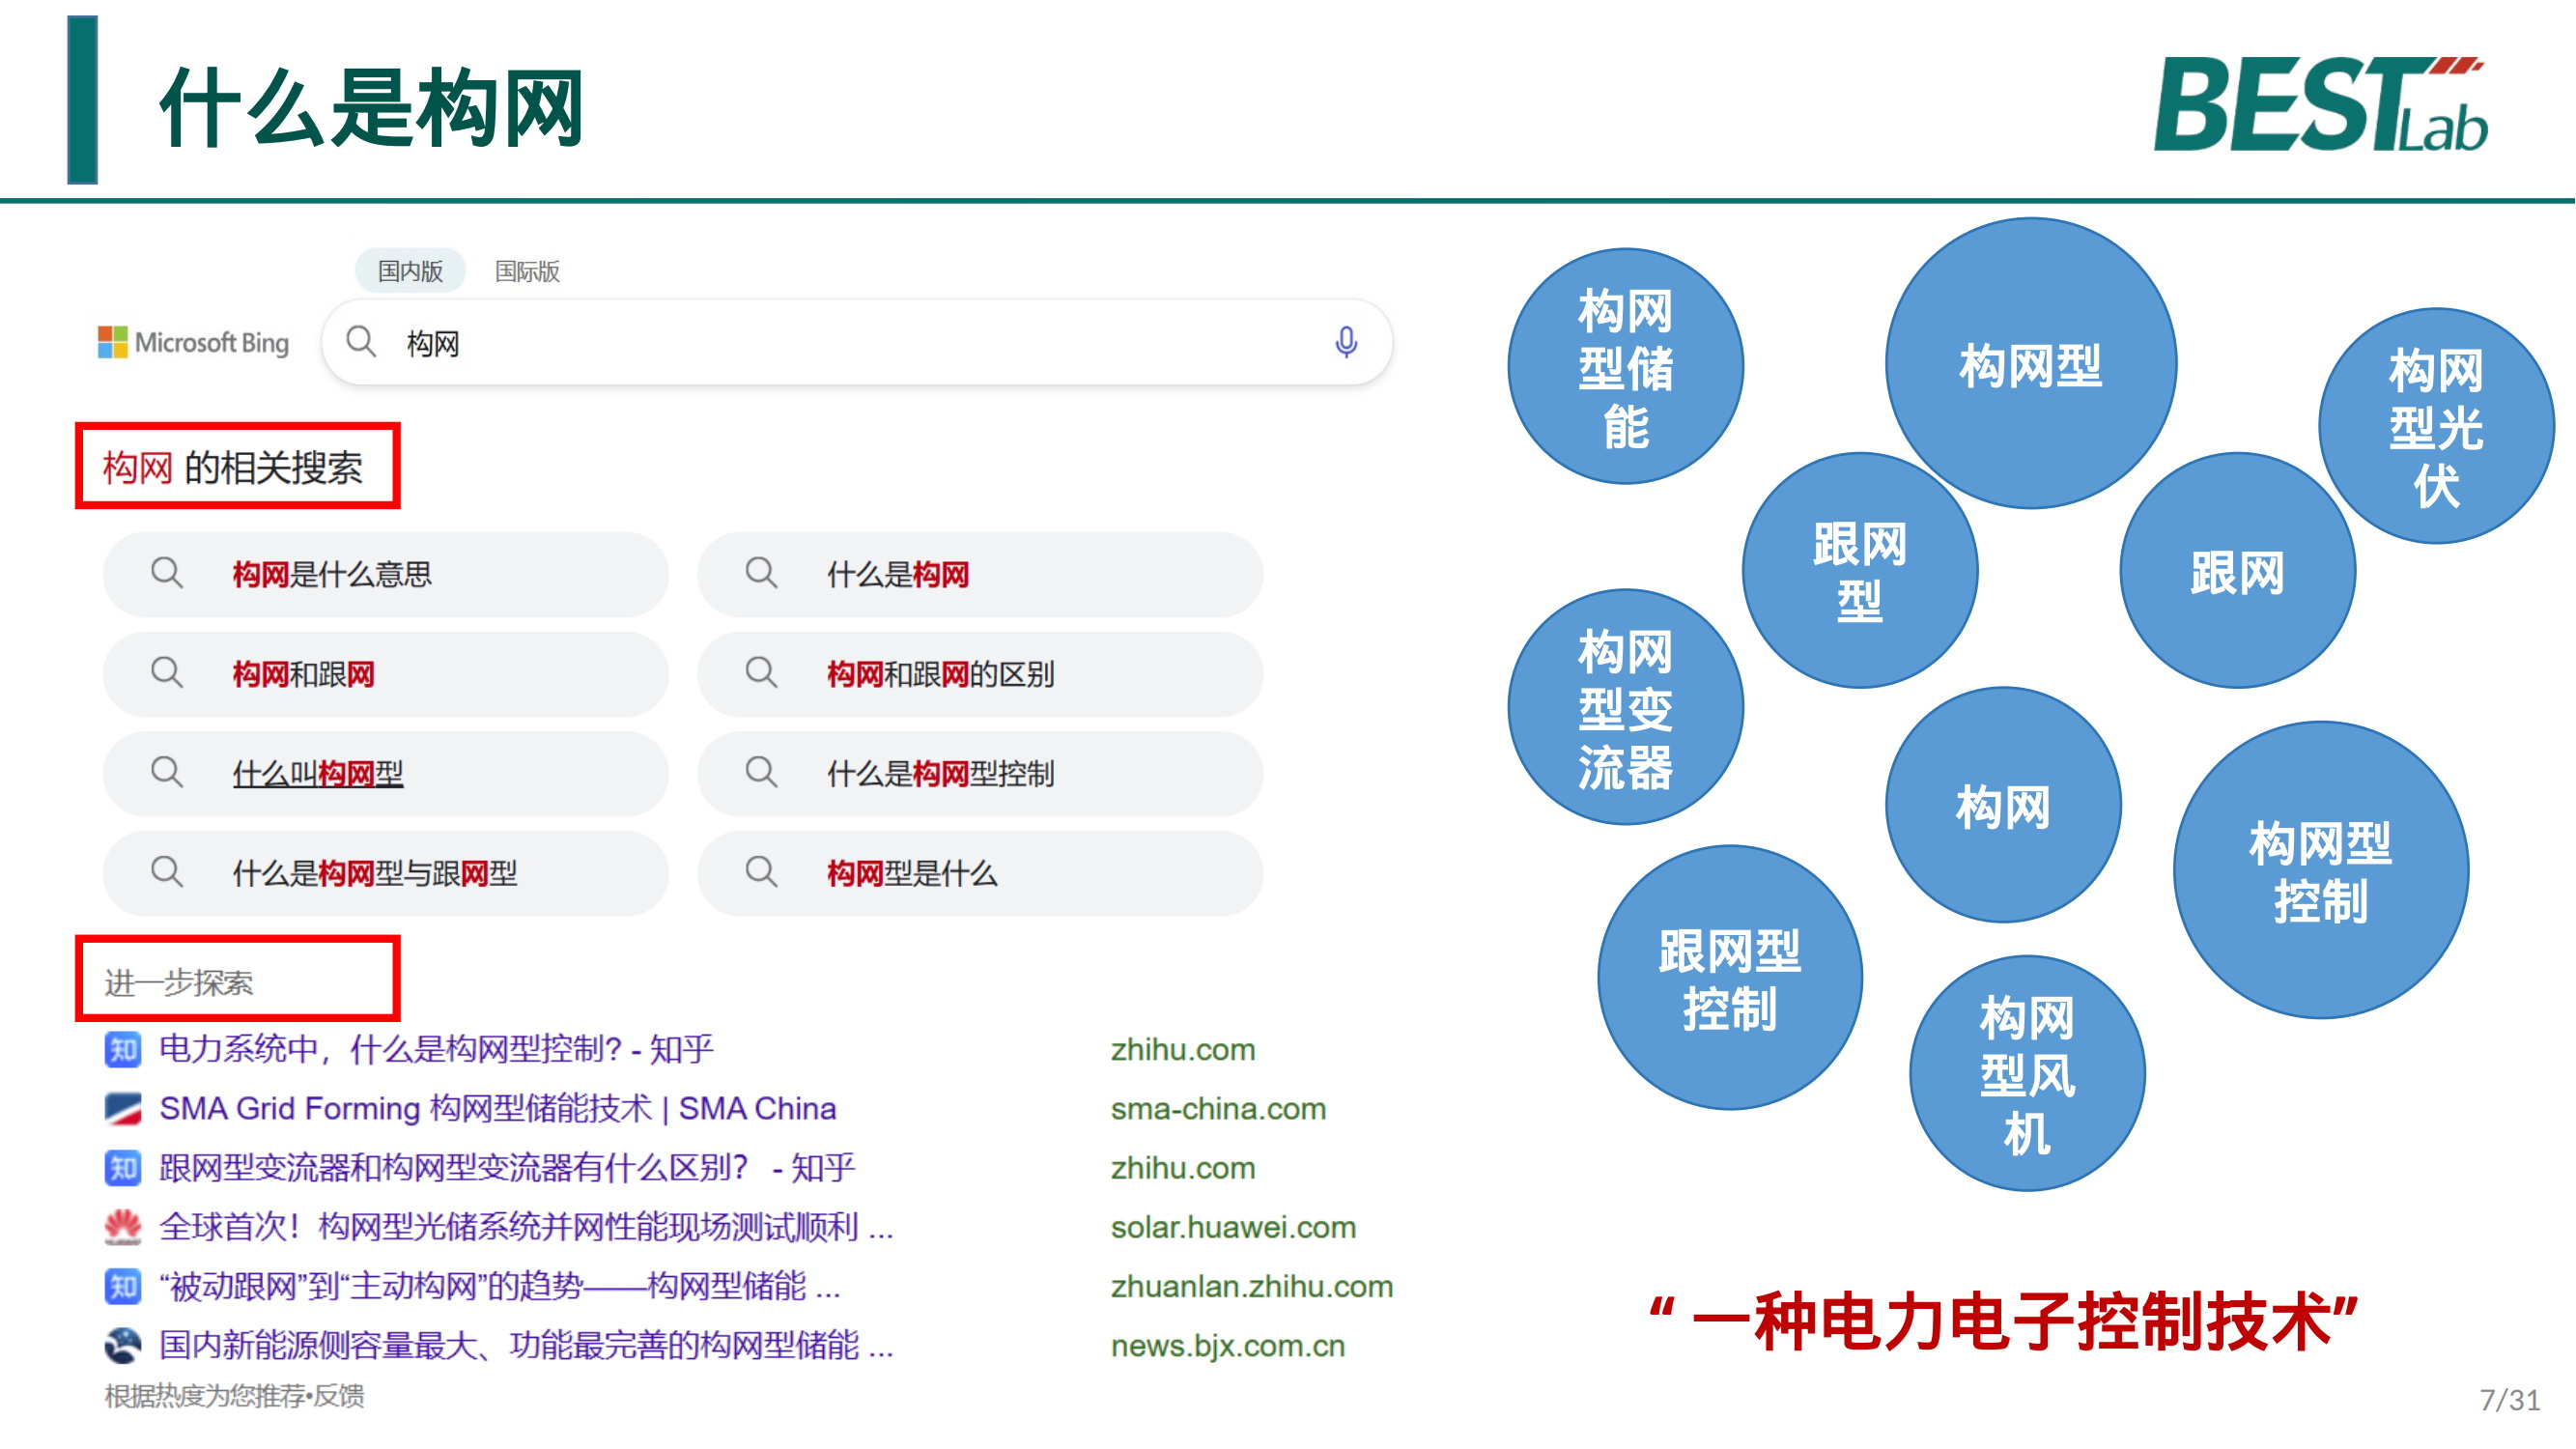Click the 反馈 feedback link
Image resolution: width=2576 pixels, height=1449 pixels.
[x=339, y=1395]
